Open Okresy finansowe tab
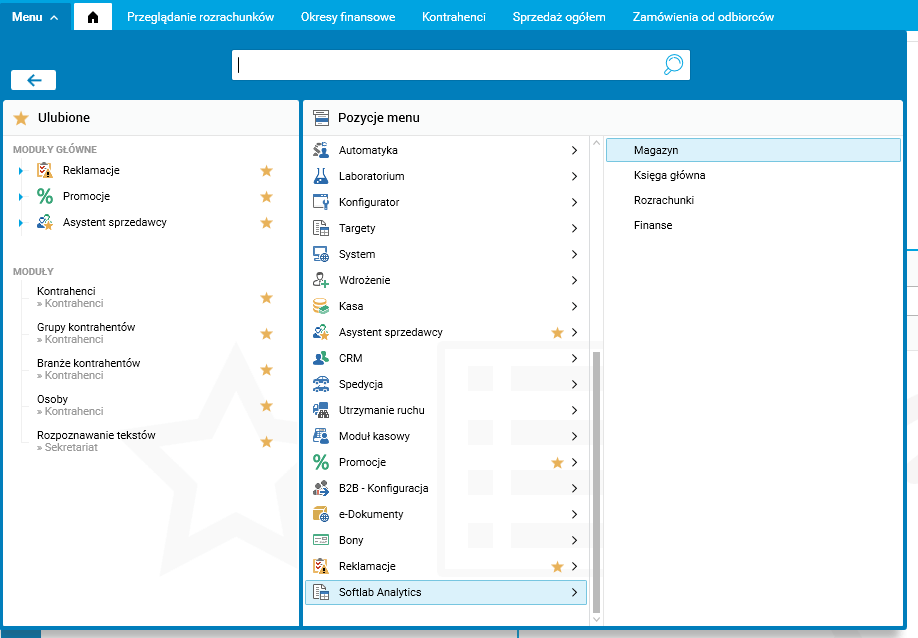Image resolution: width=918 pixels, height=638 pixels. tap(348, 17)
